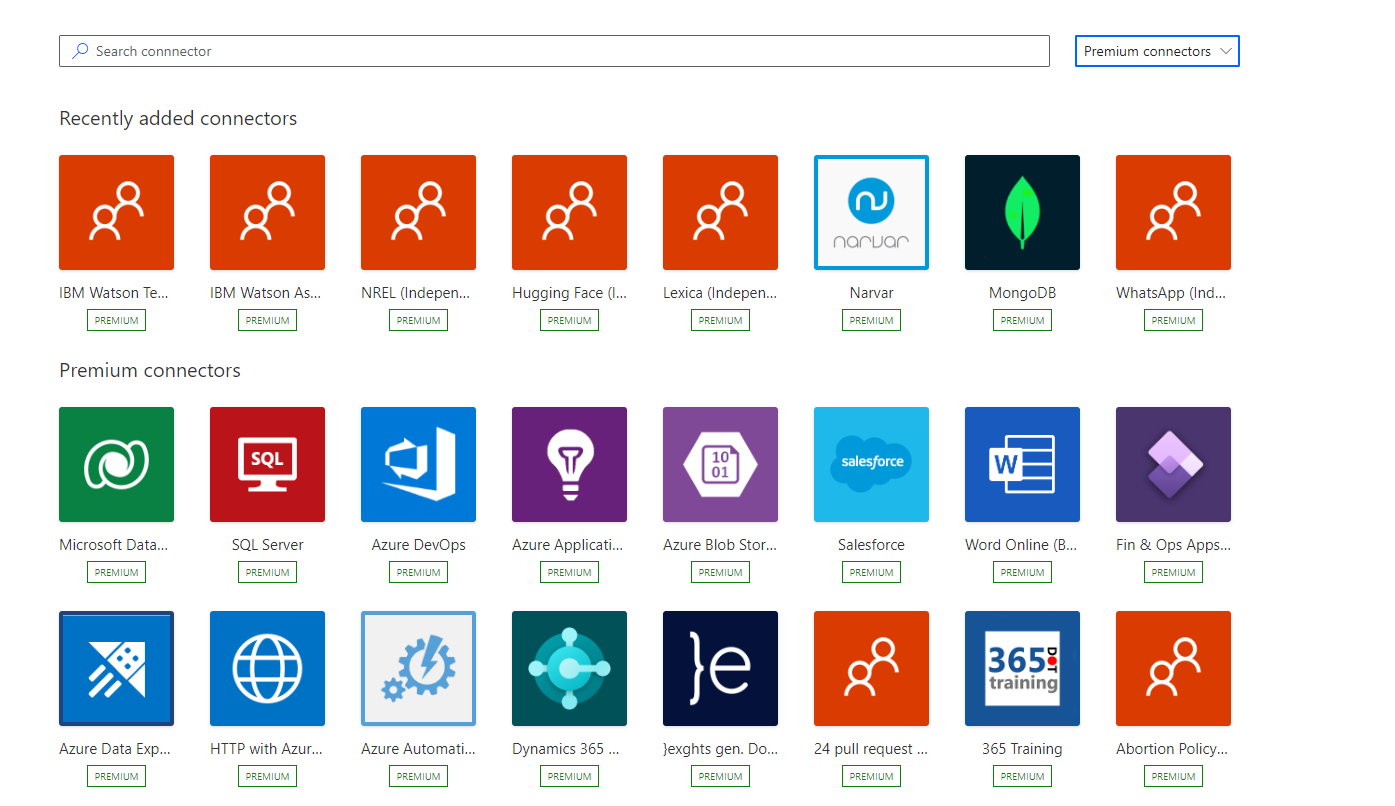The width and height of the screenshot is (1395, 806).
Task: Open the Azure Automation gear icon
Action: pos(418,668)
